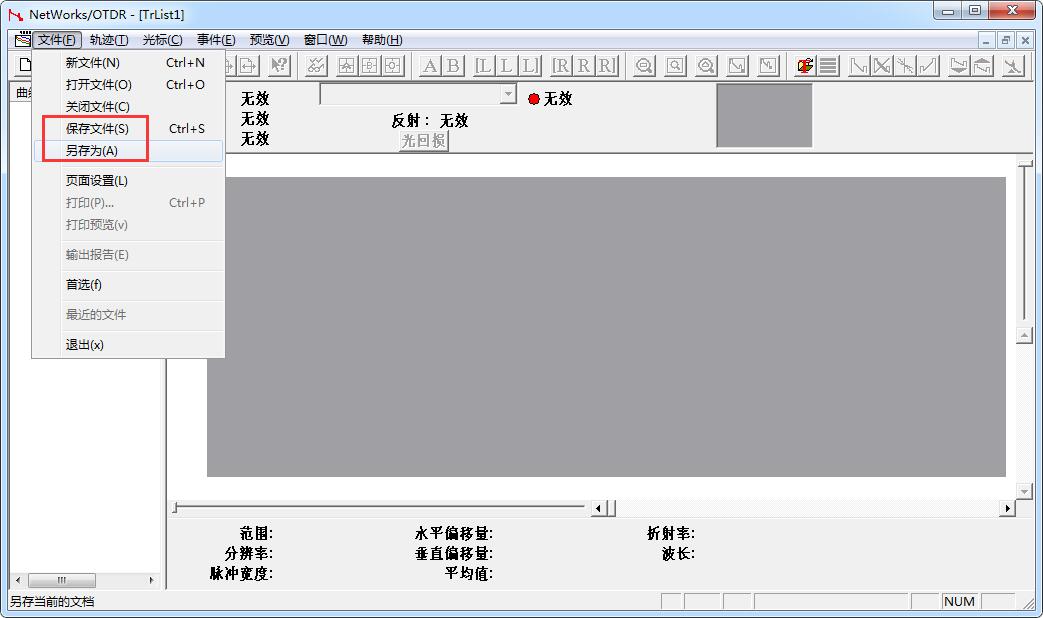1043x618 pixels.
Task: Click 退出(x) to exit the application
Action: pyautogui.click(x=85, y=345)
